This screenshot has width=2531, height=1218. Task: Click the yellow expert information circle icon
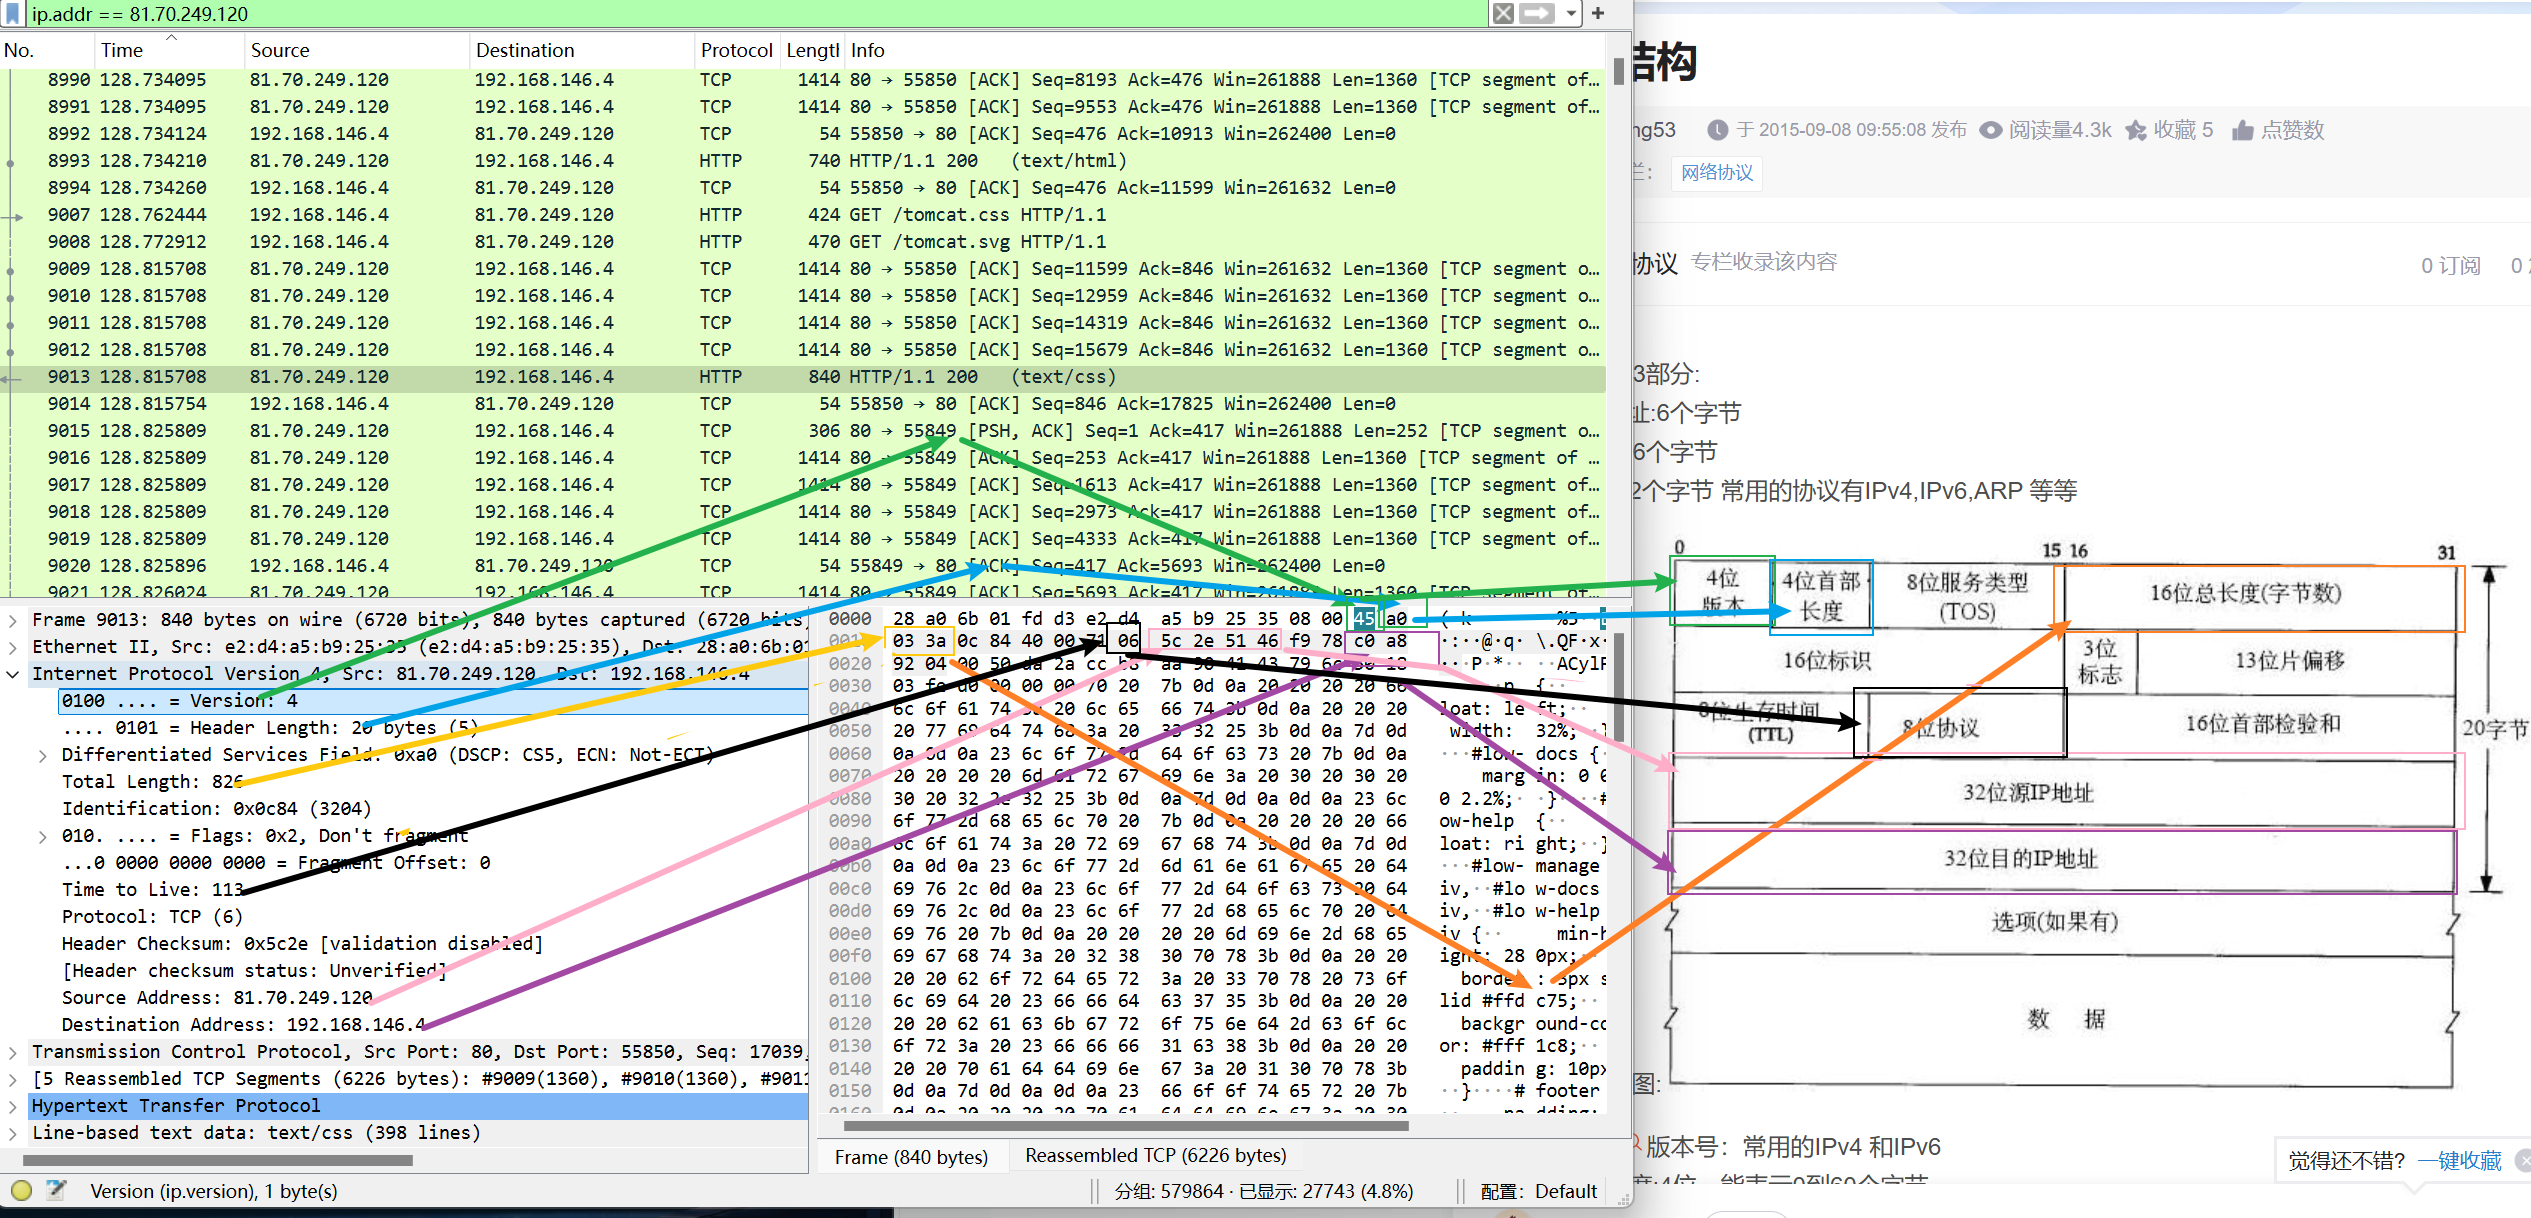(21, 1190)
